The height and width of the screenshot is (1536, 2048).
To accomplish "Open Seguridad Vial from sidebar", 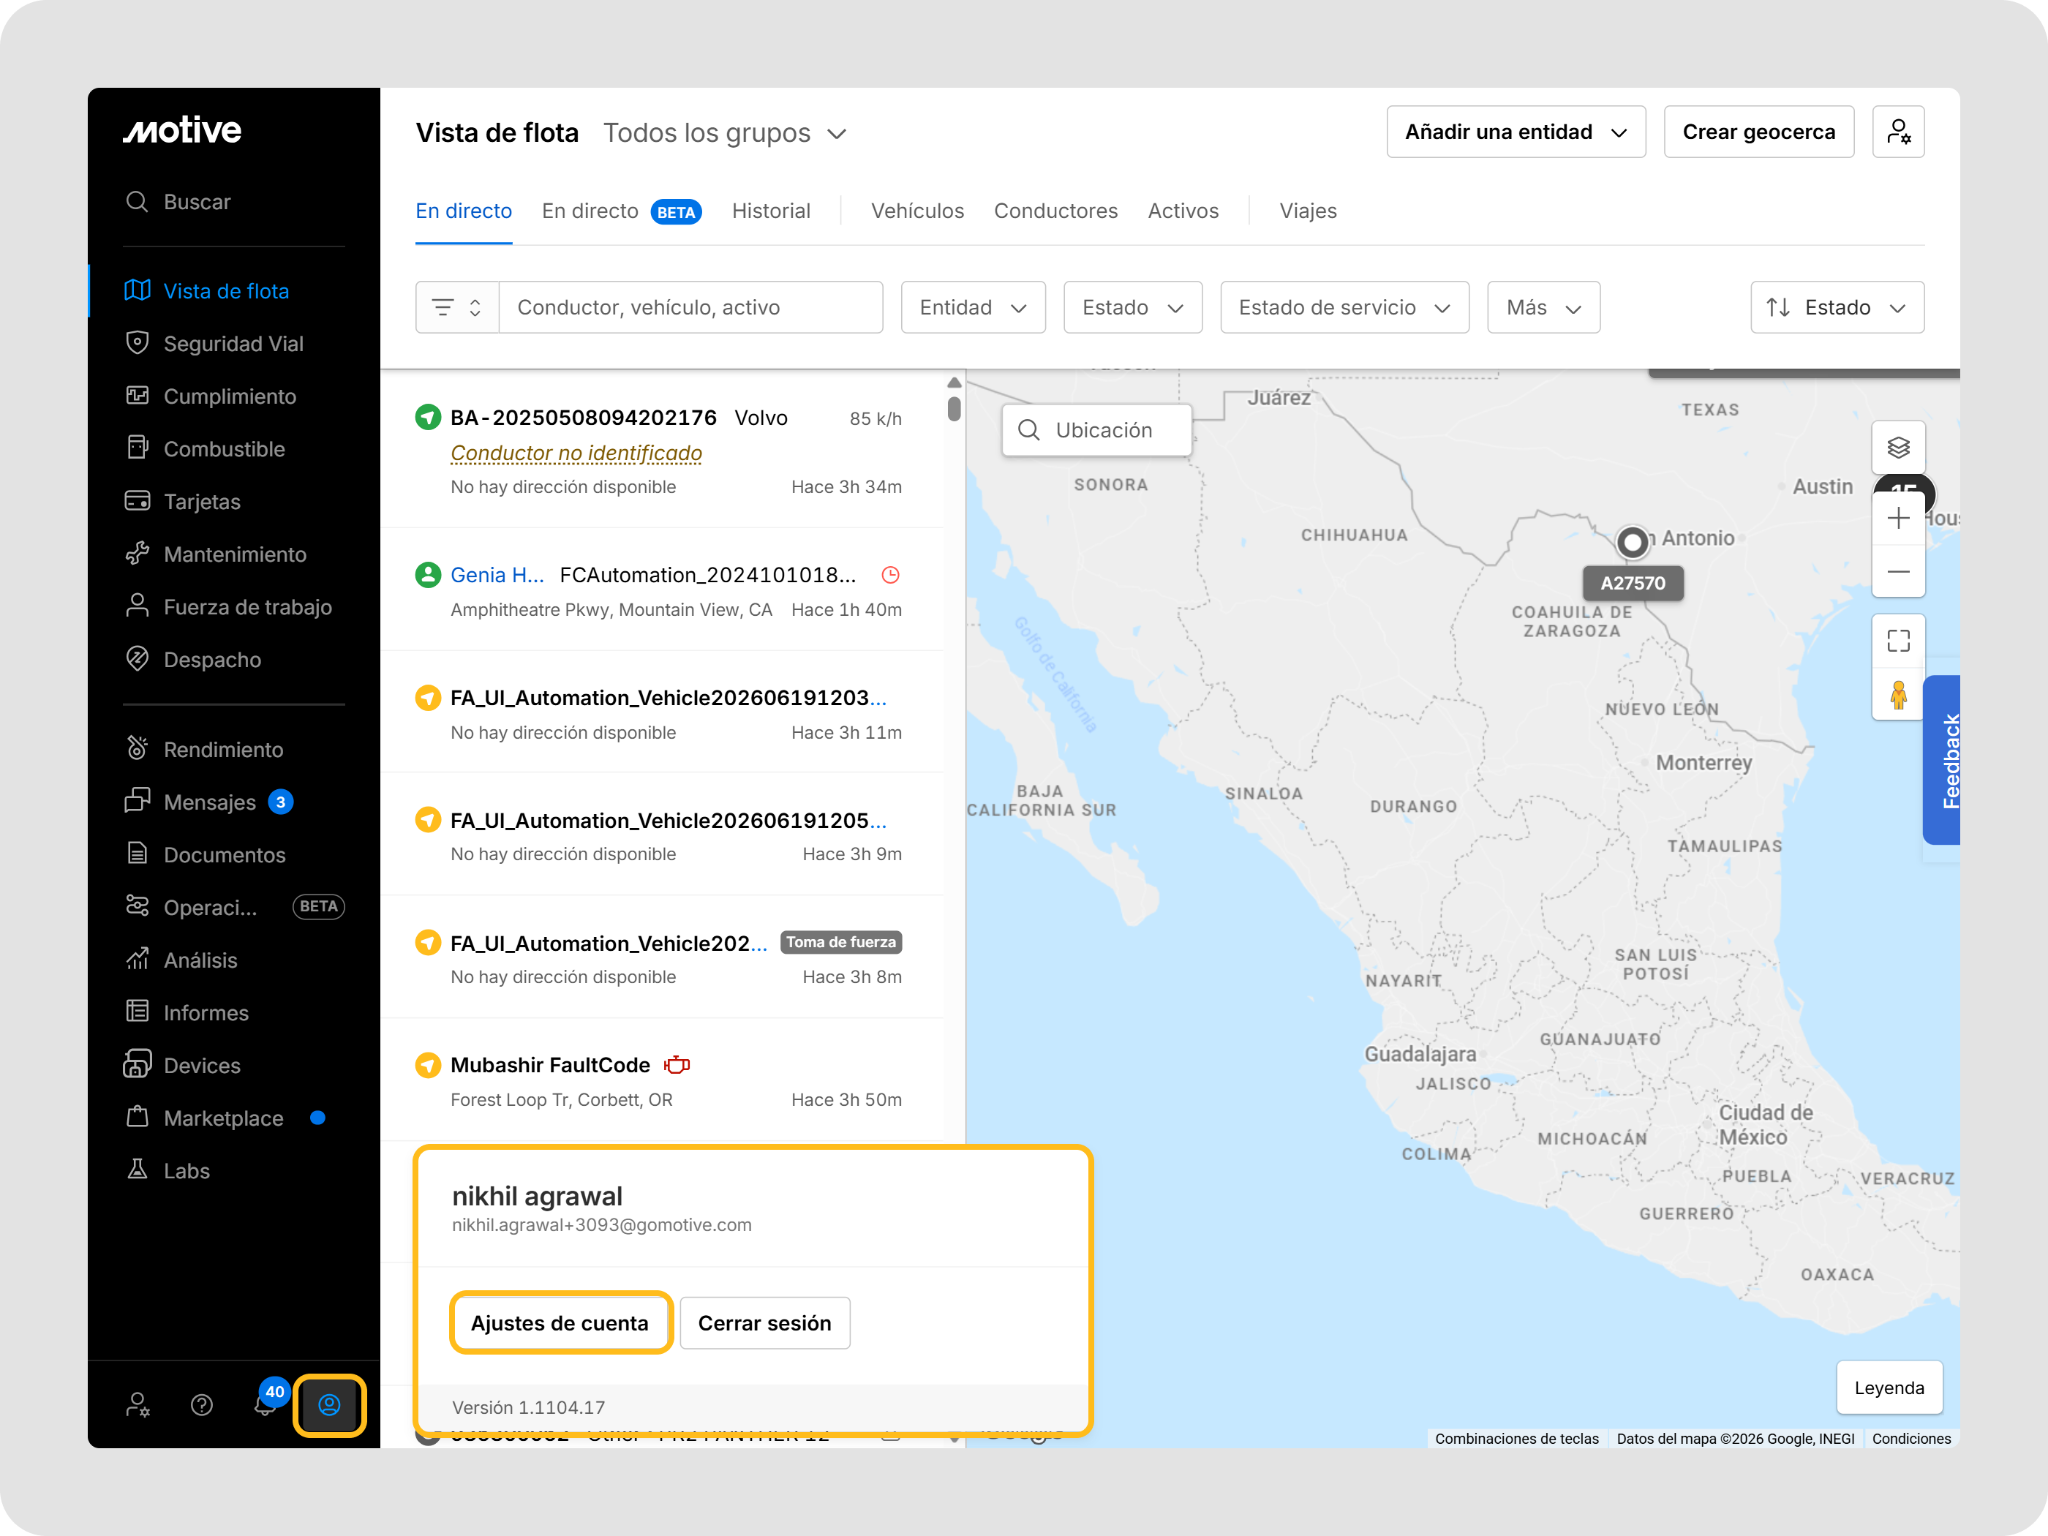I will tap(214, 344).
